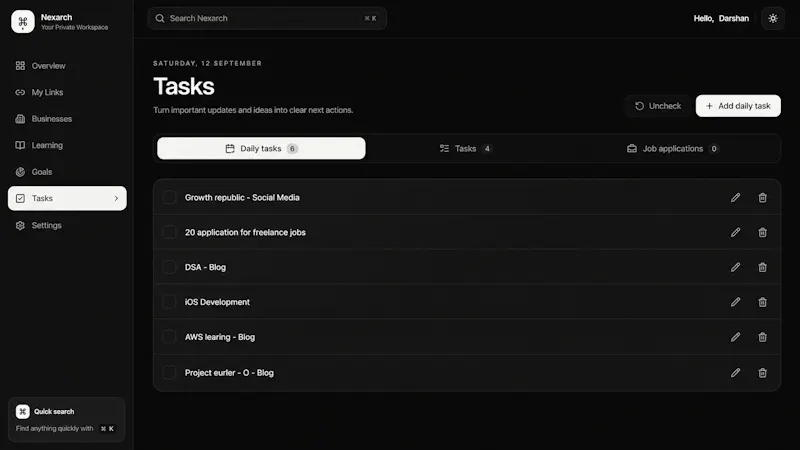
Task: Open Overview in the sidebar
Action: (67, 66)
